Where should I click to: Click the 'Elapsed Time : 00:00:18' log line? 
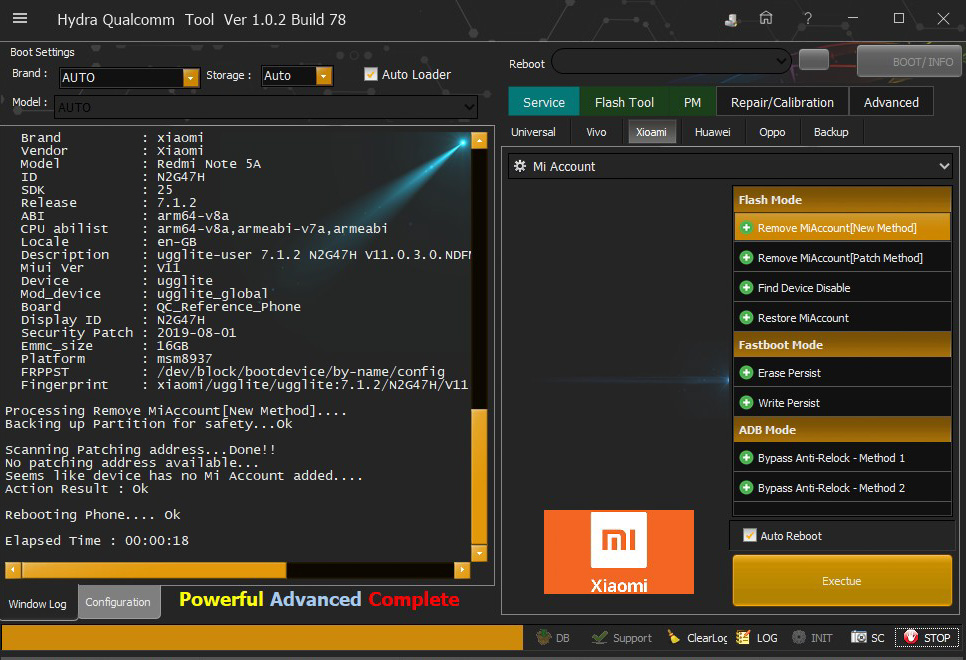point(97,540)
